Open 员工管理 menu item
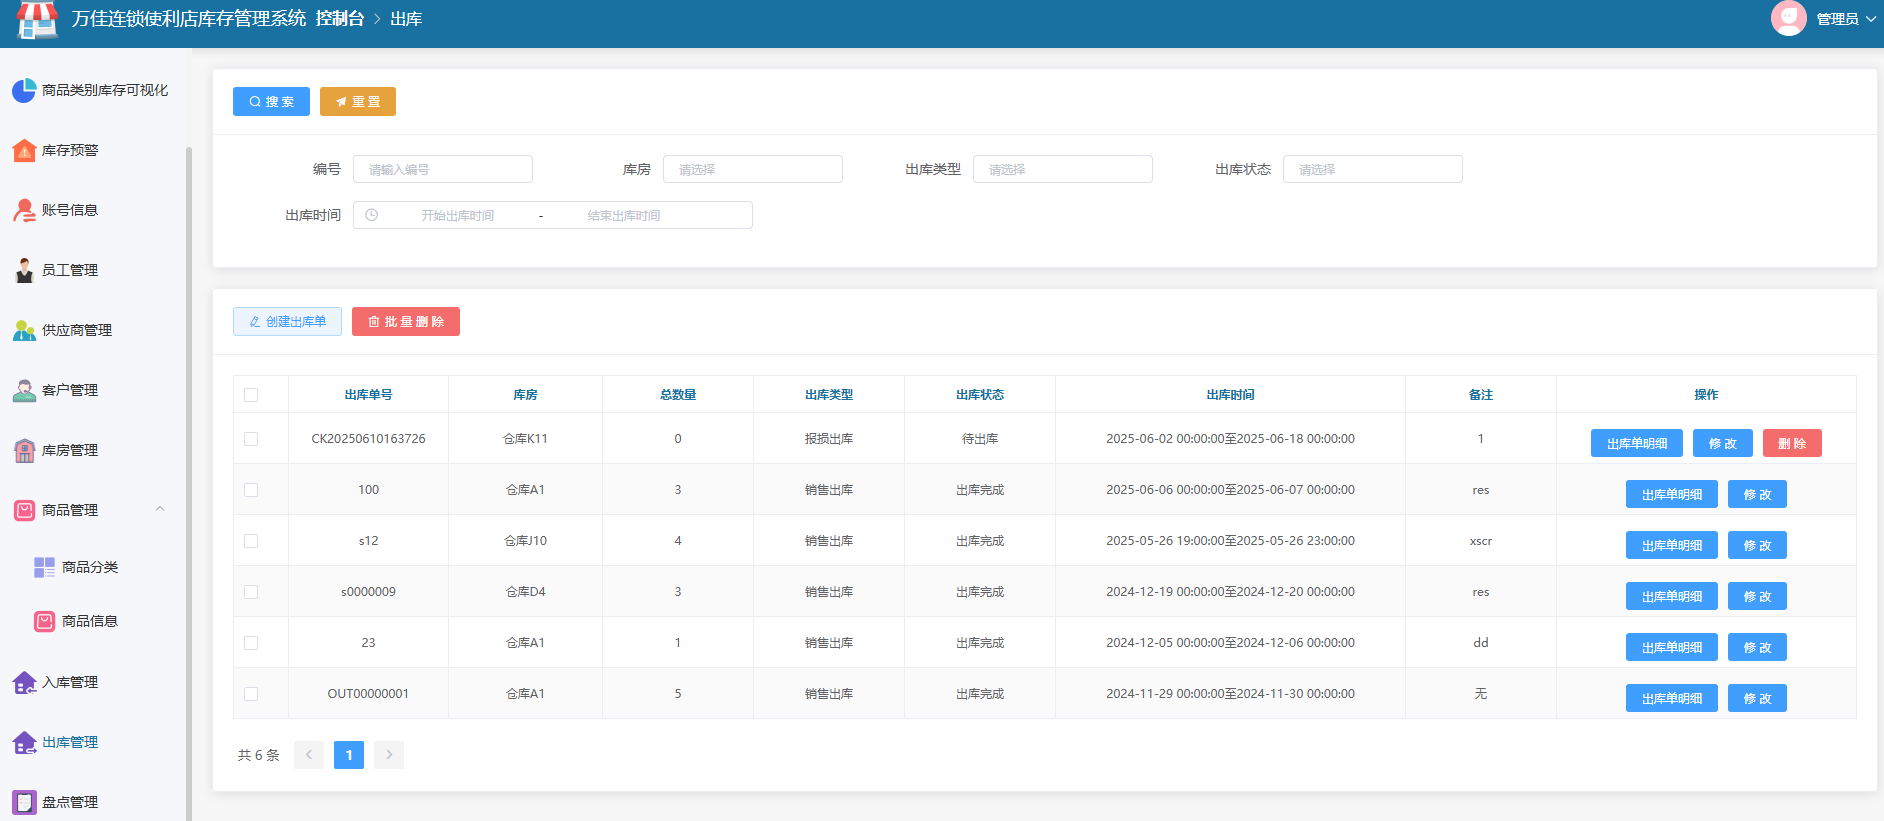This screenshot has width=1884, height=821. [70, 270]
